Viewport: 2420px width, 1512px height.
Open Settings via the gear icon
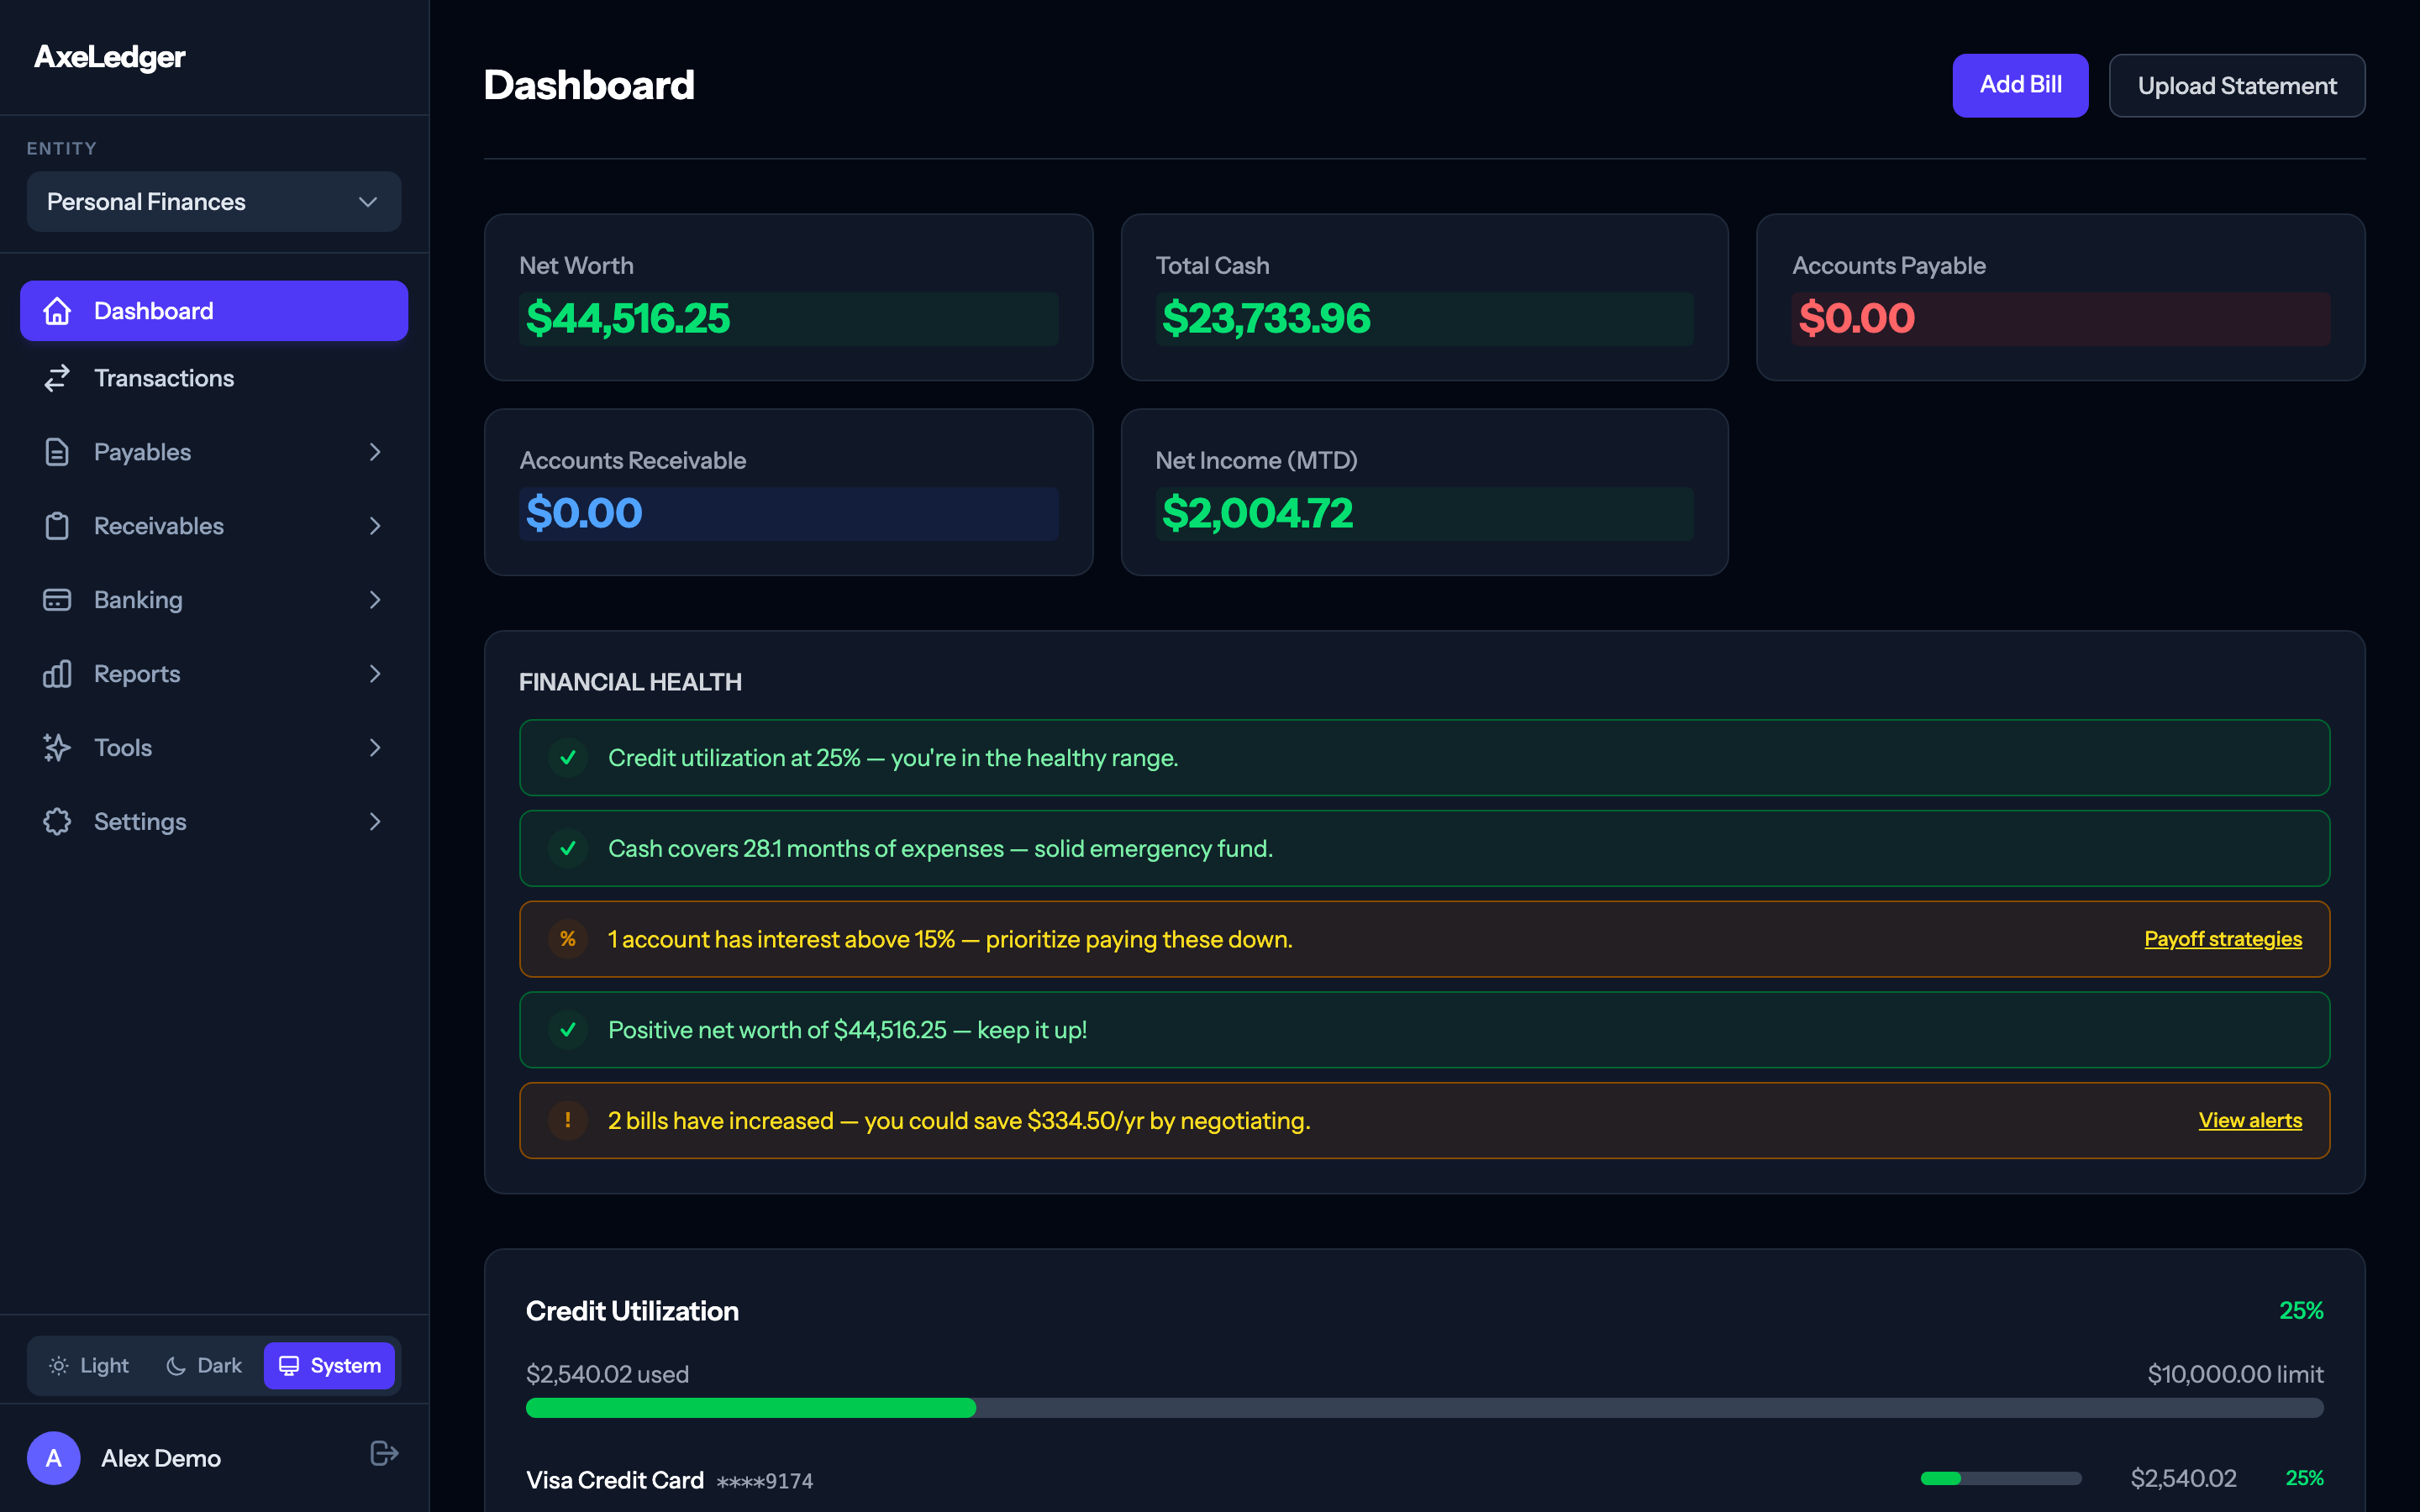pos(57,821)
